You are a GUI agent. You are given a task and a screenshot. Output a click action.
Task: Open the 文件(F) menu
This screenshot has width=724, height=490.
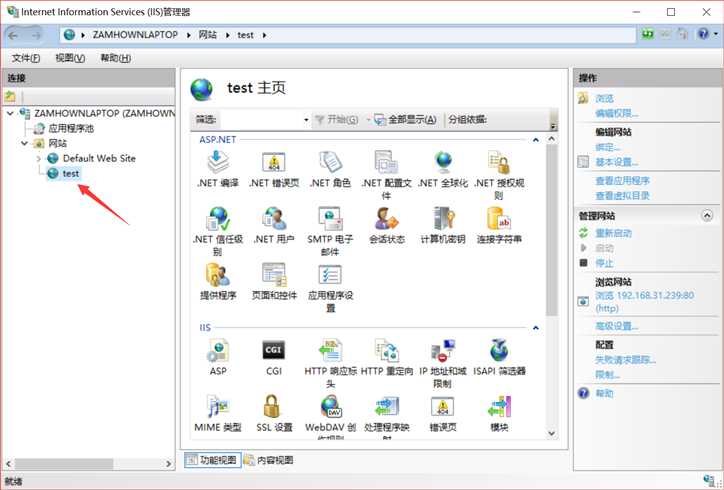(x=26, y=58)
